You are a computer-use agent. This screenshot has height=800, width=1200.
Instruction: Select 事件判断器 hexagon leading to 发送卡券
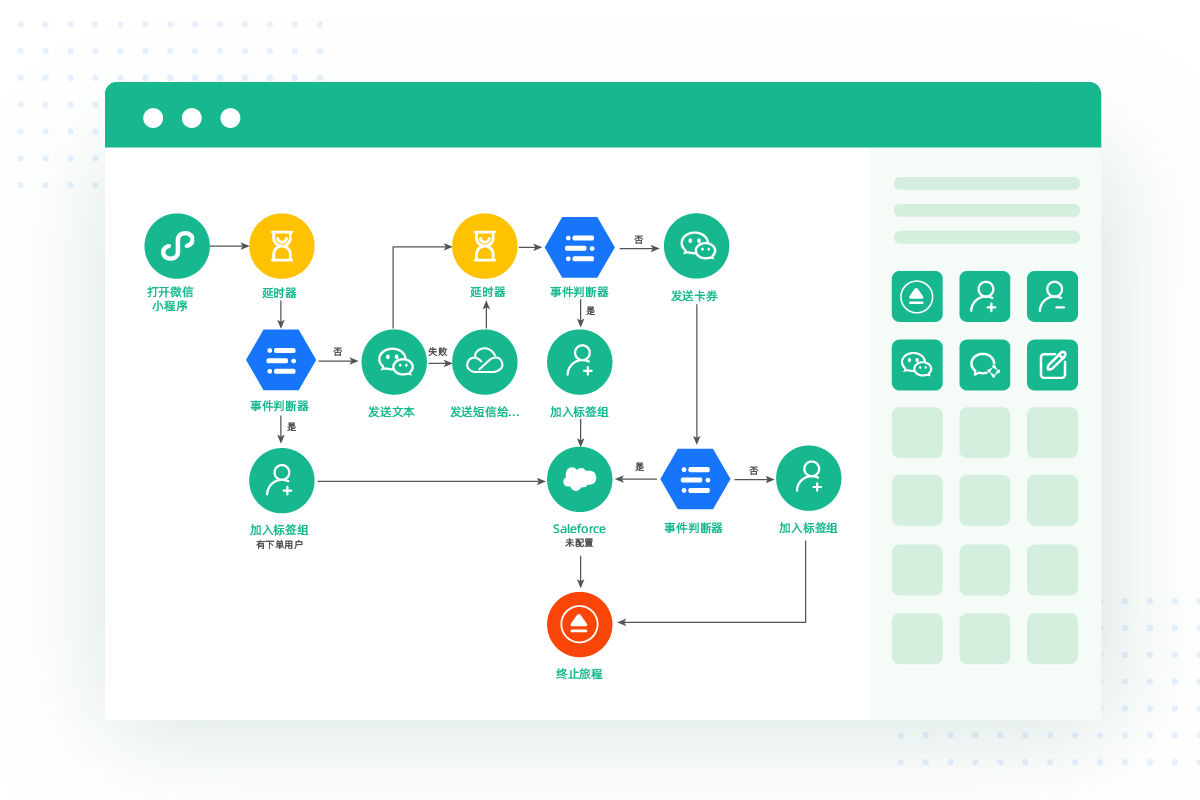pos(580,246)
